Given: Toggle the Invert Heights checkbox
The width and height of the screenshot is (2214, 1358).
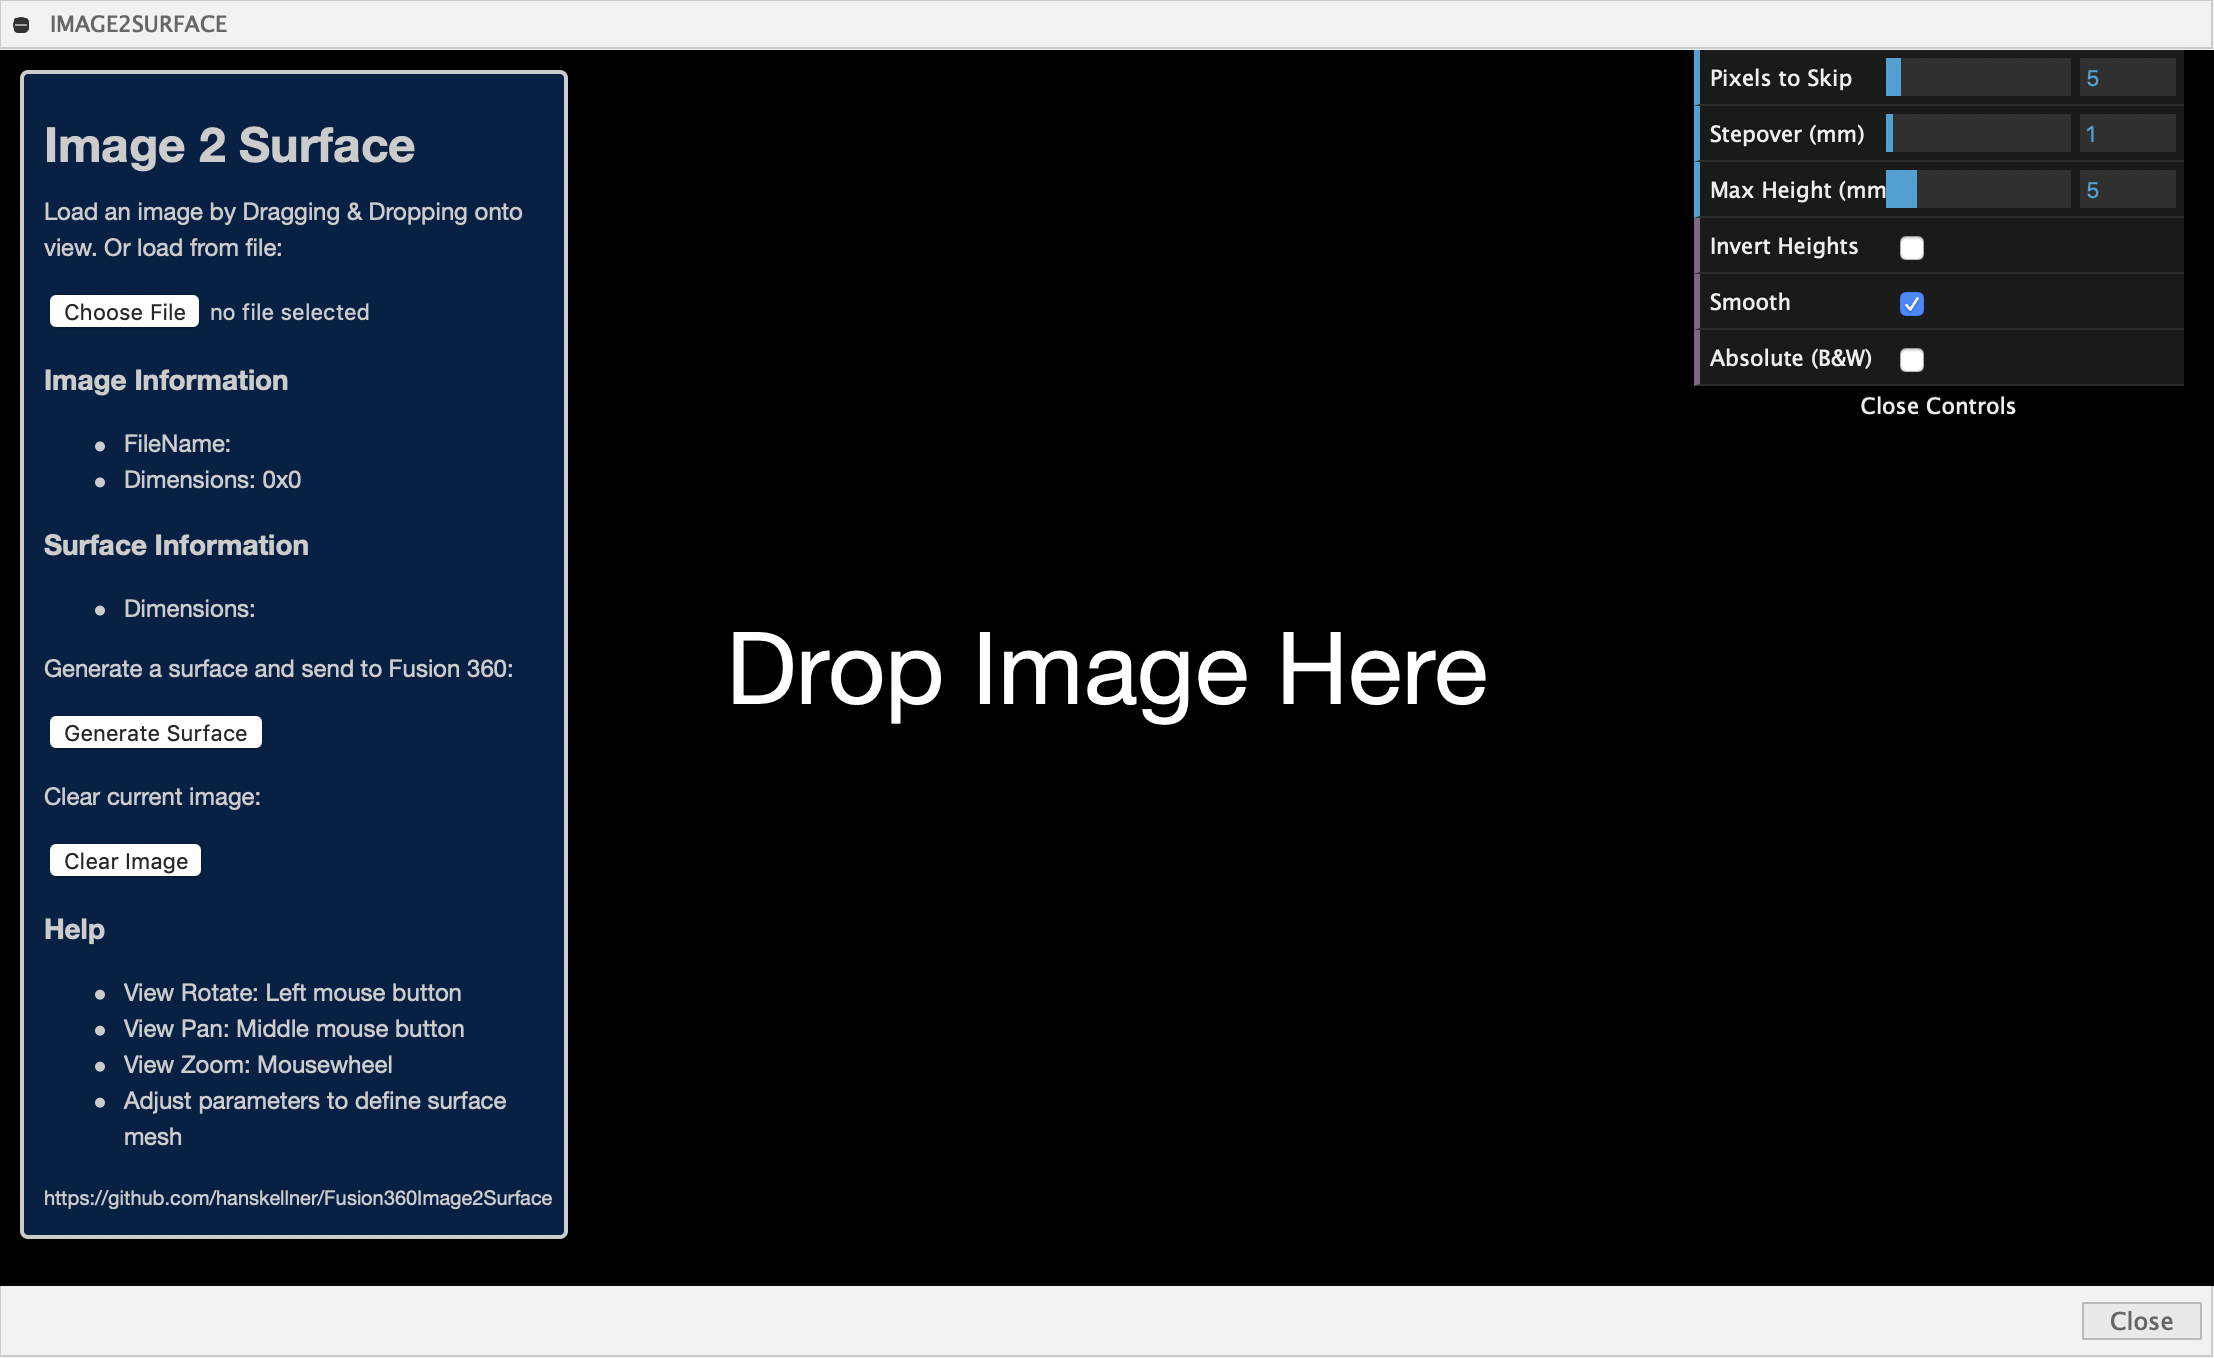Looking at the screenshot, I should 1912,247.
